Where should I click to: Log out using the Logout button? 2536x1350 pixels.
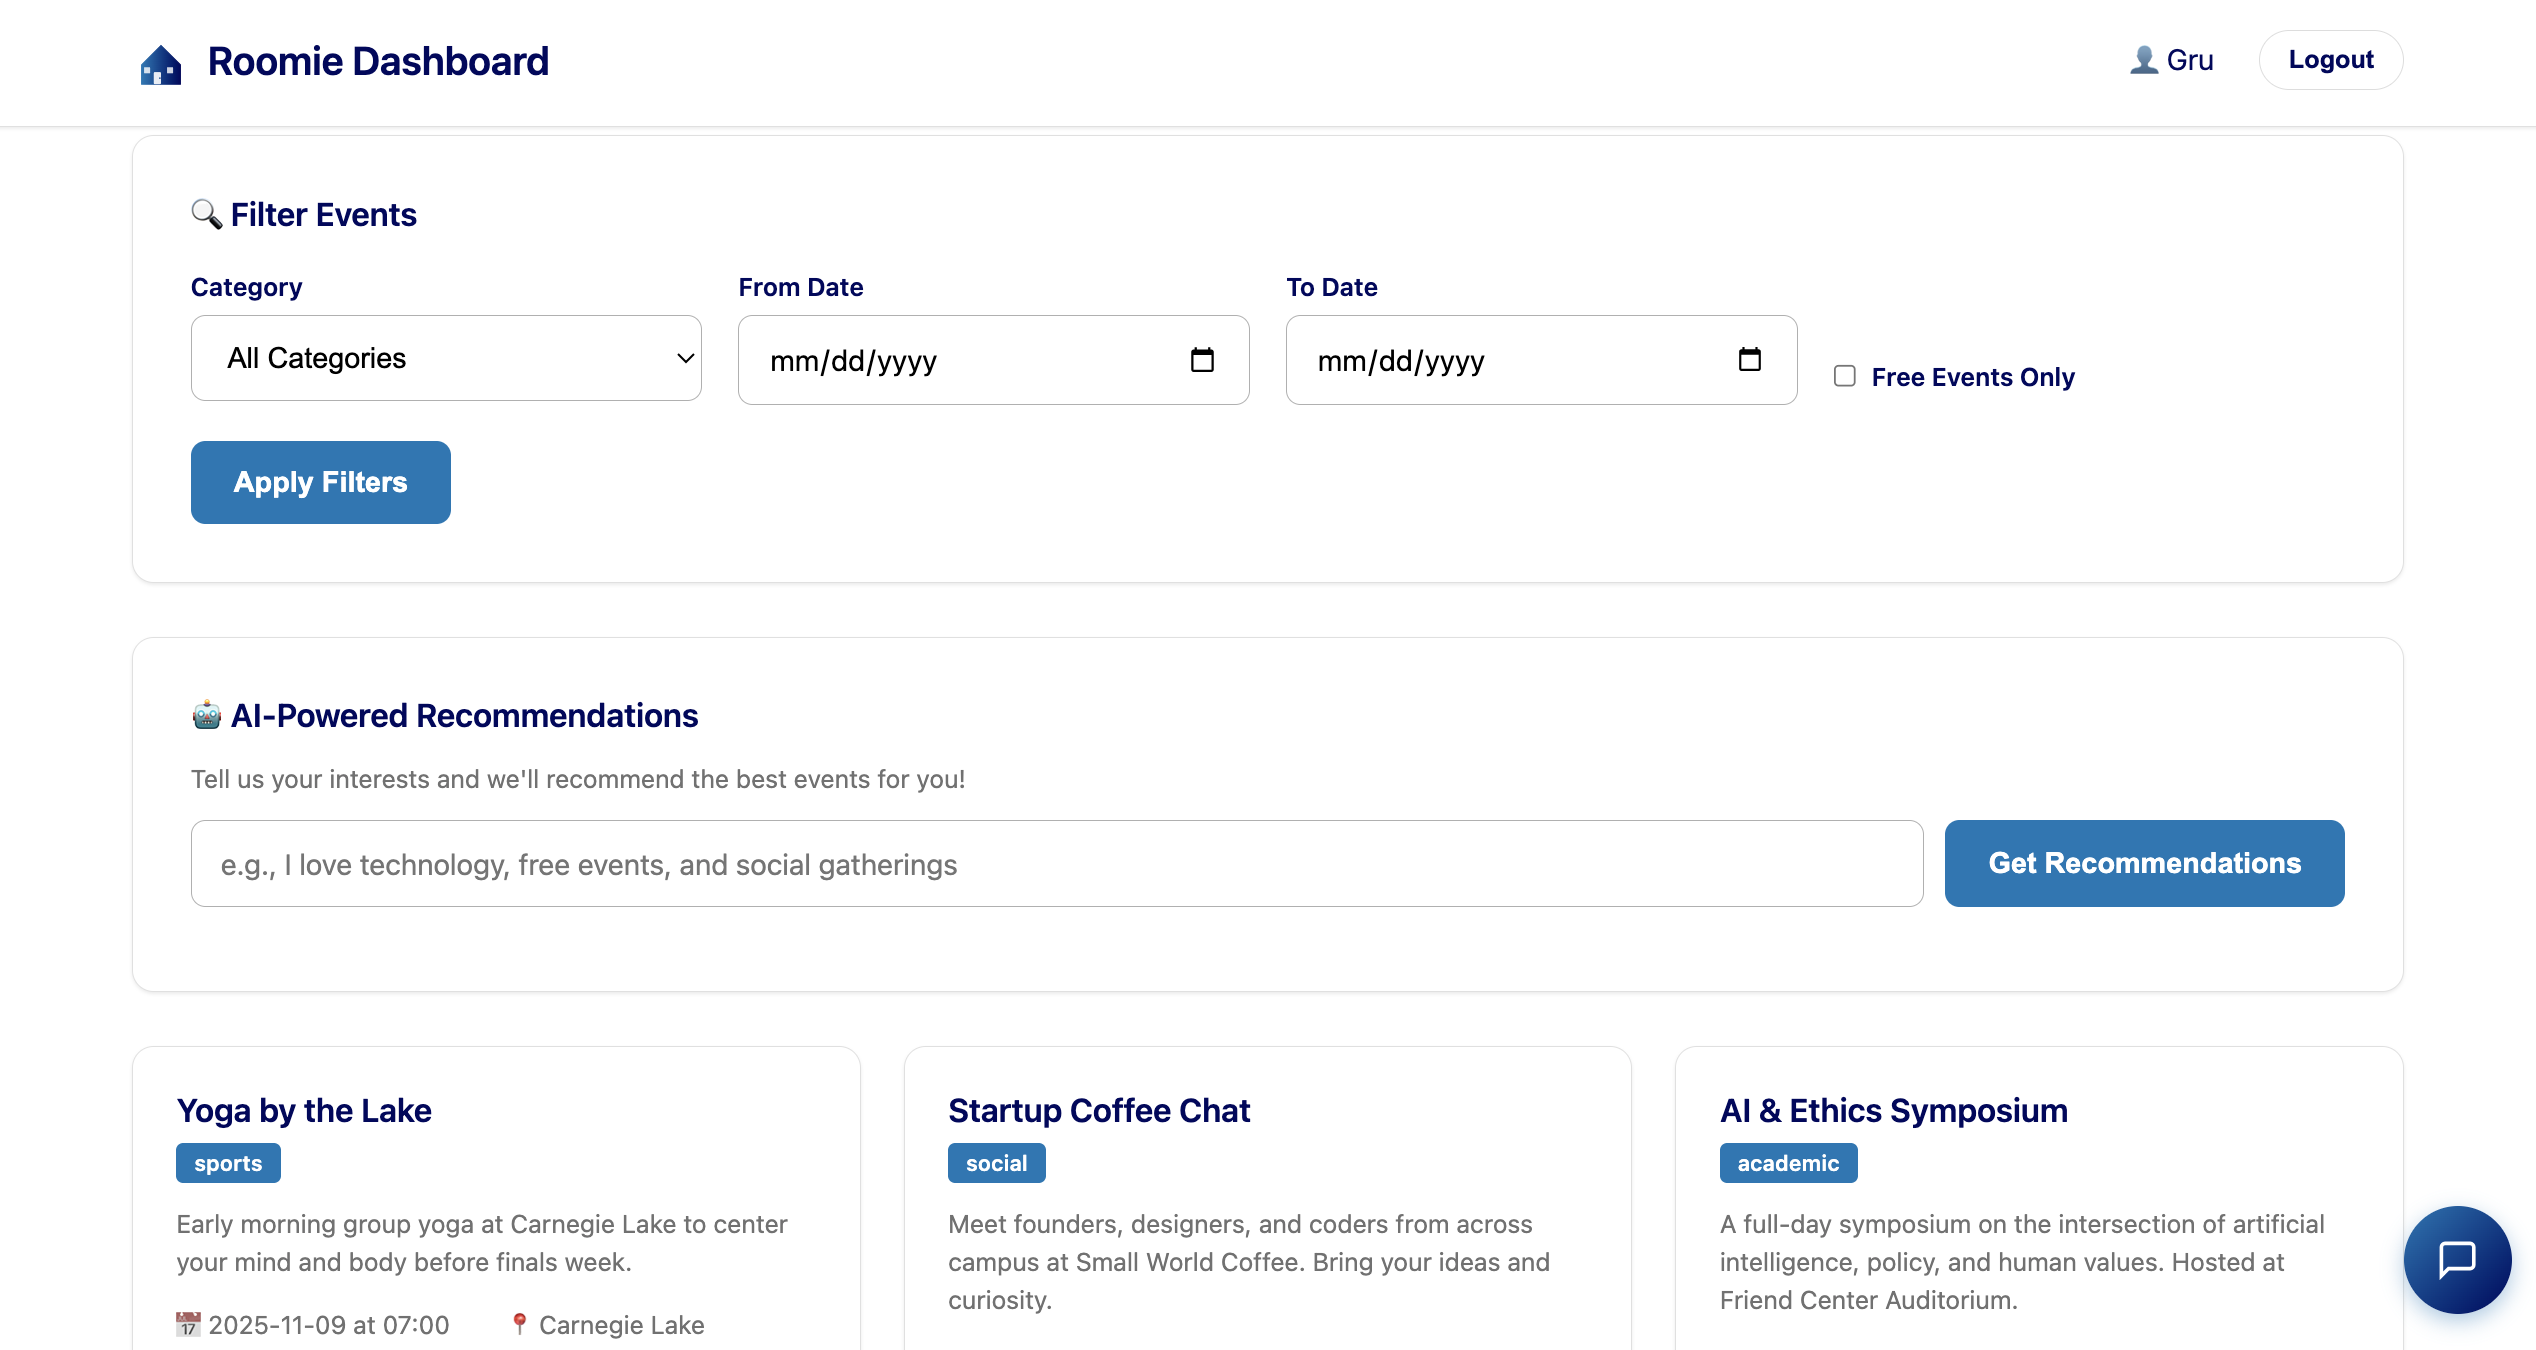point(2330,60)
